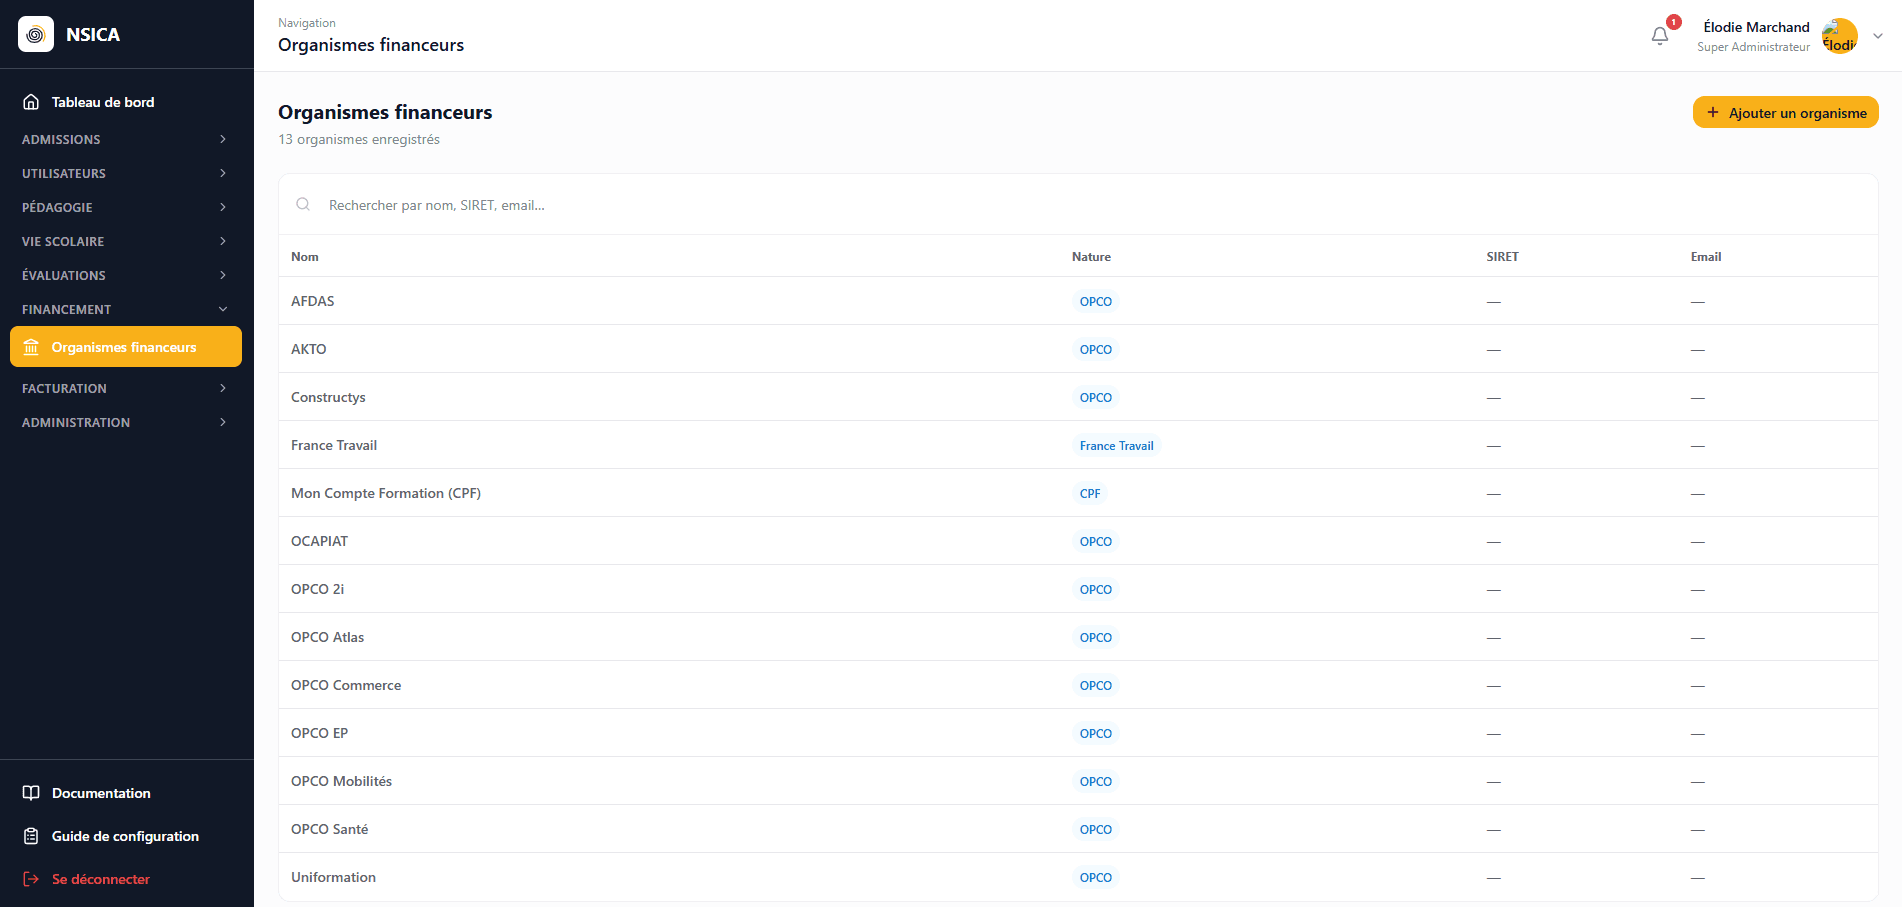The image size is (1902, 907).
Task: Click the bank icon for Organismes financeurs
Action: tap(31, 347)
